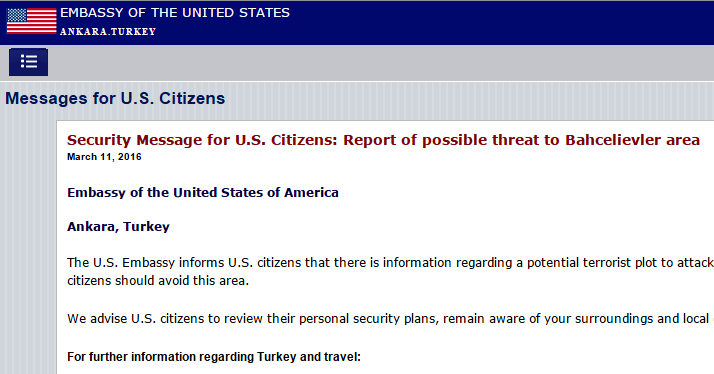Viewport: 714px width, 374px height.
Task: Click 'For further information regarding Turkey and travel' text
Action: point(214,357)
